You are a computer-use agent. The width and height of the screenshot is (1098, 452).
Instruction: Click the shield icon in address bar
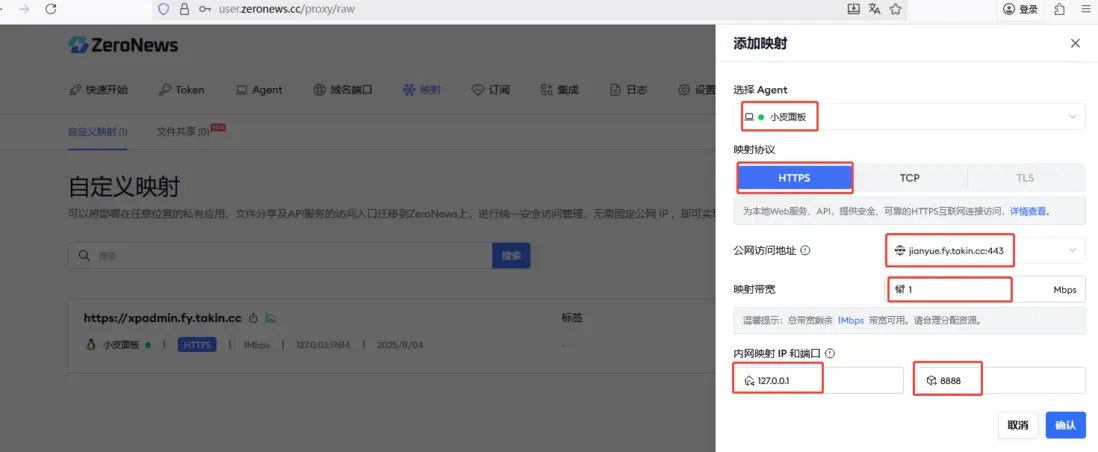point(163,9)
